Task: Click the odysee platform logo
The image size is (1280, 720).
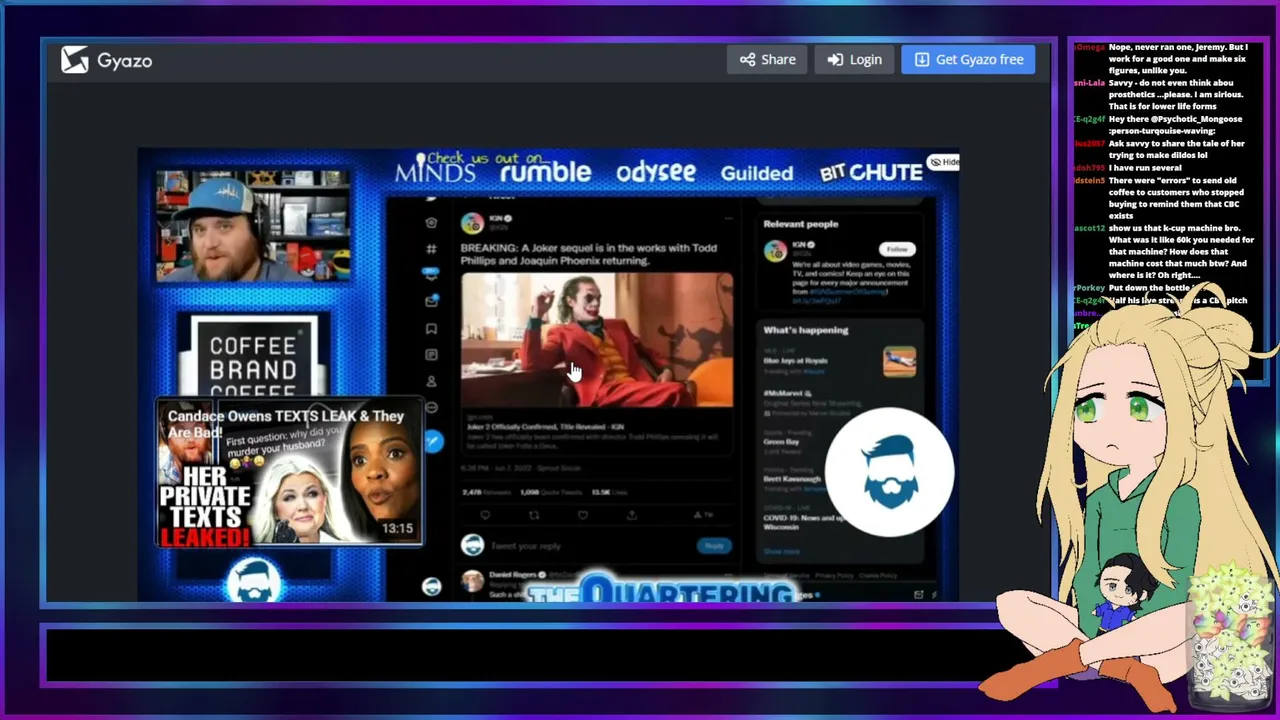Action: point(655,173)
